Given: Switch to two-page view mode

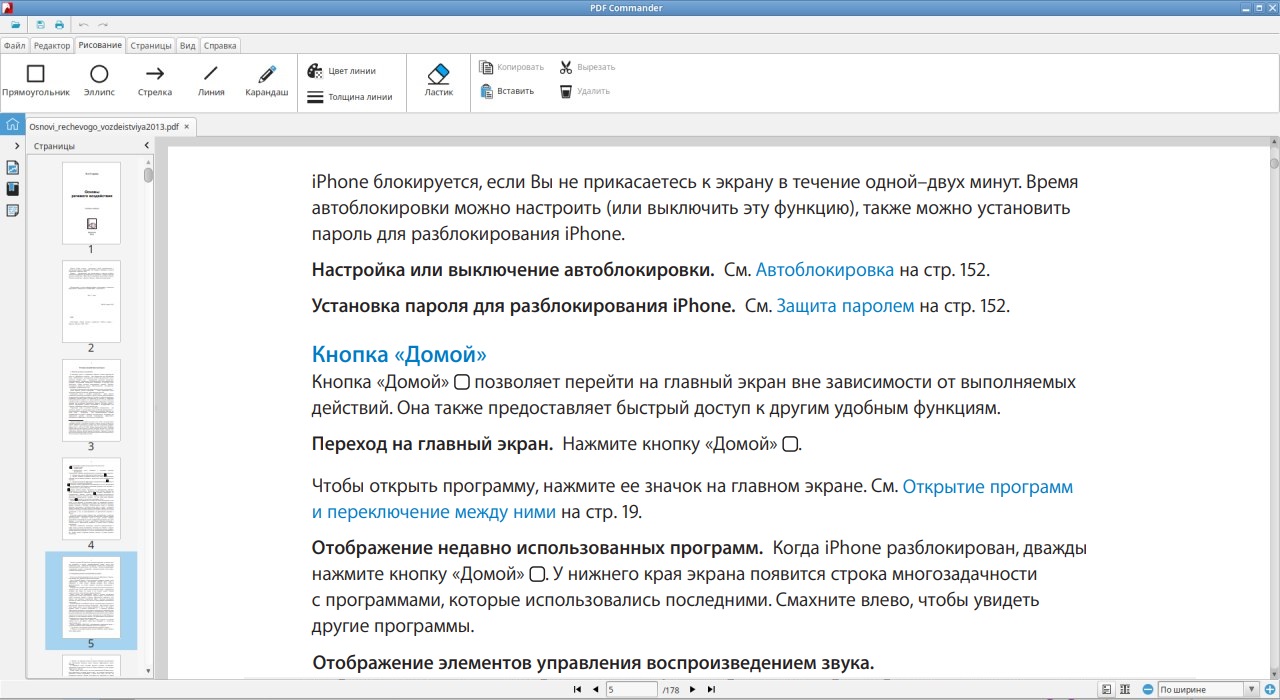Looking at the screenshot, I should tap(1125, 690).
